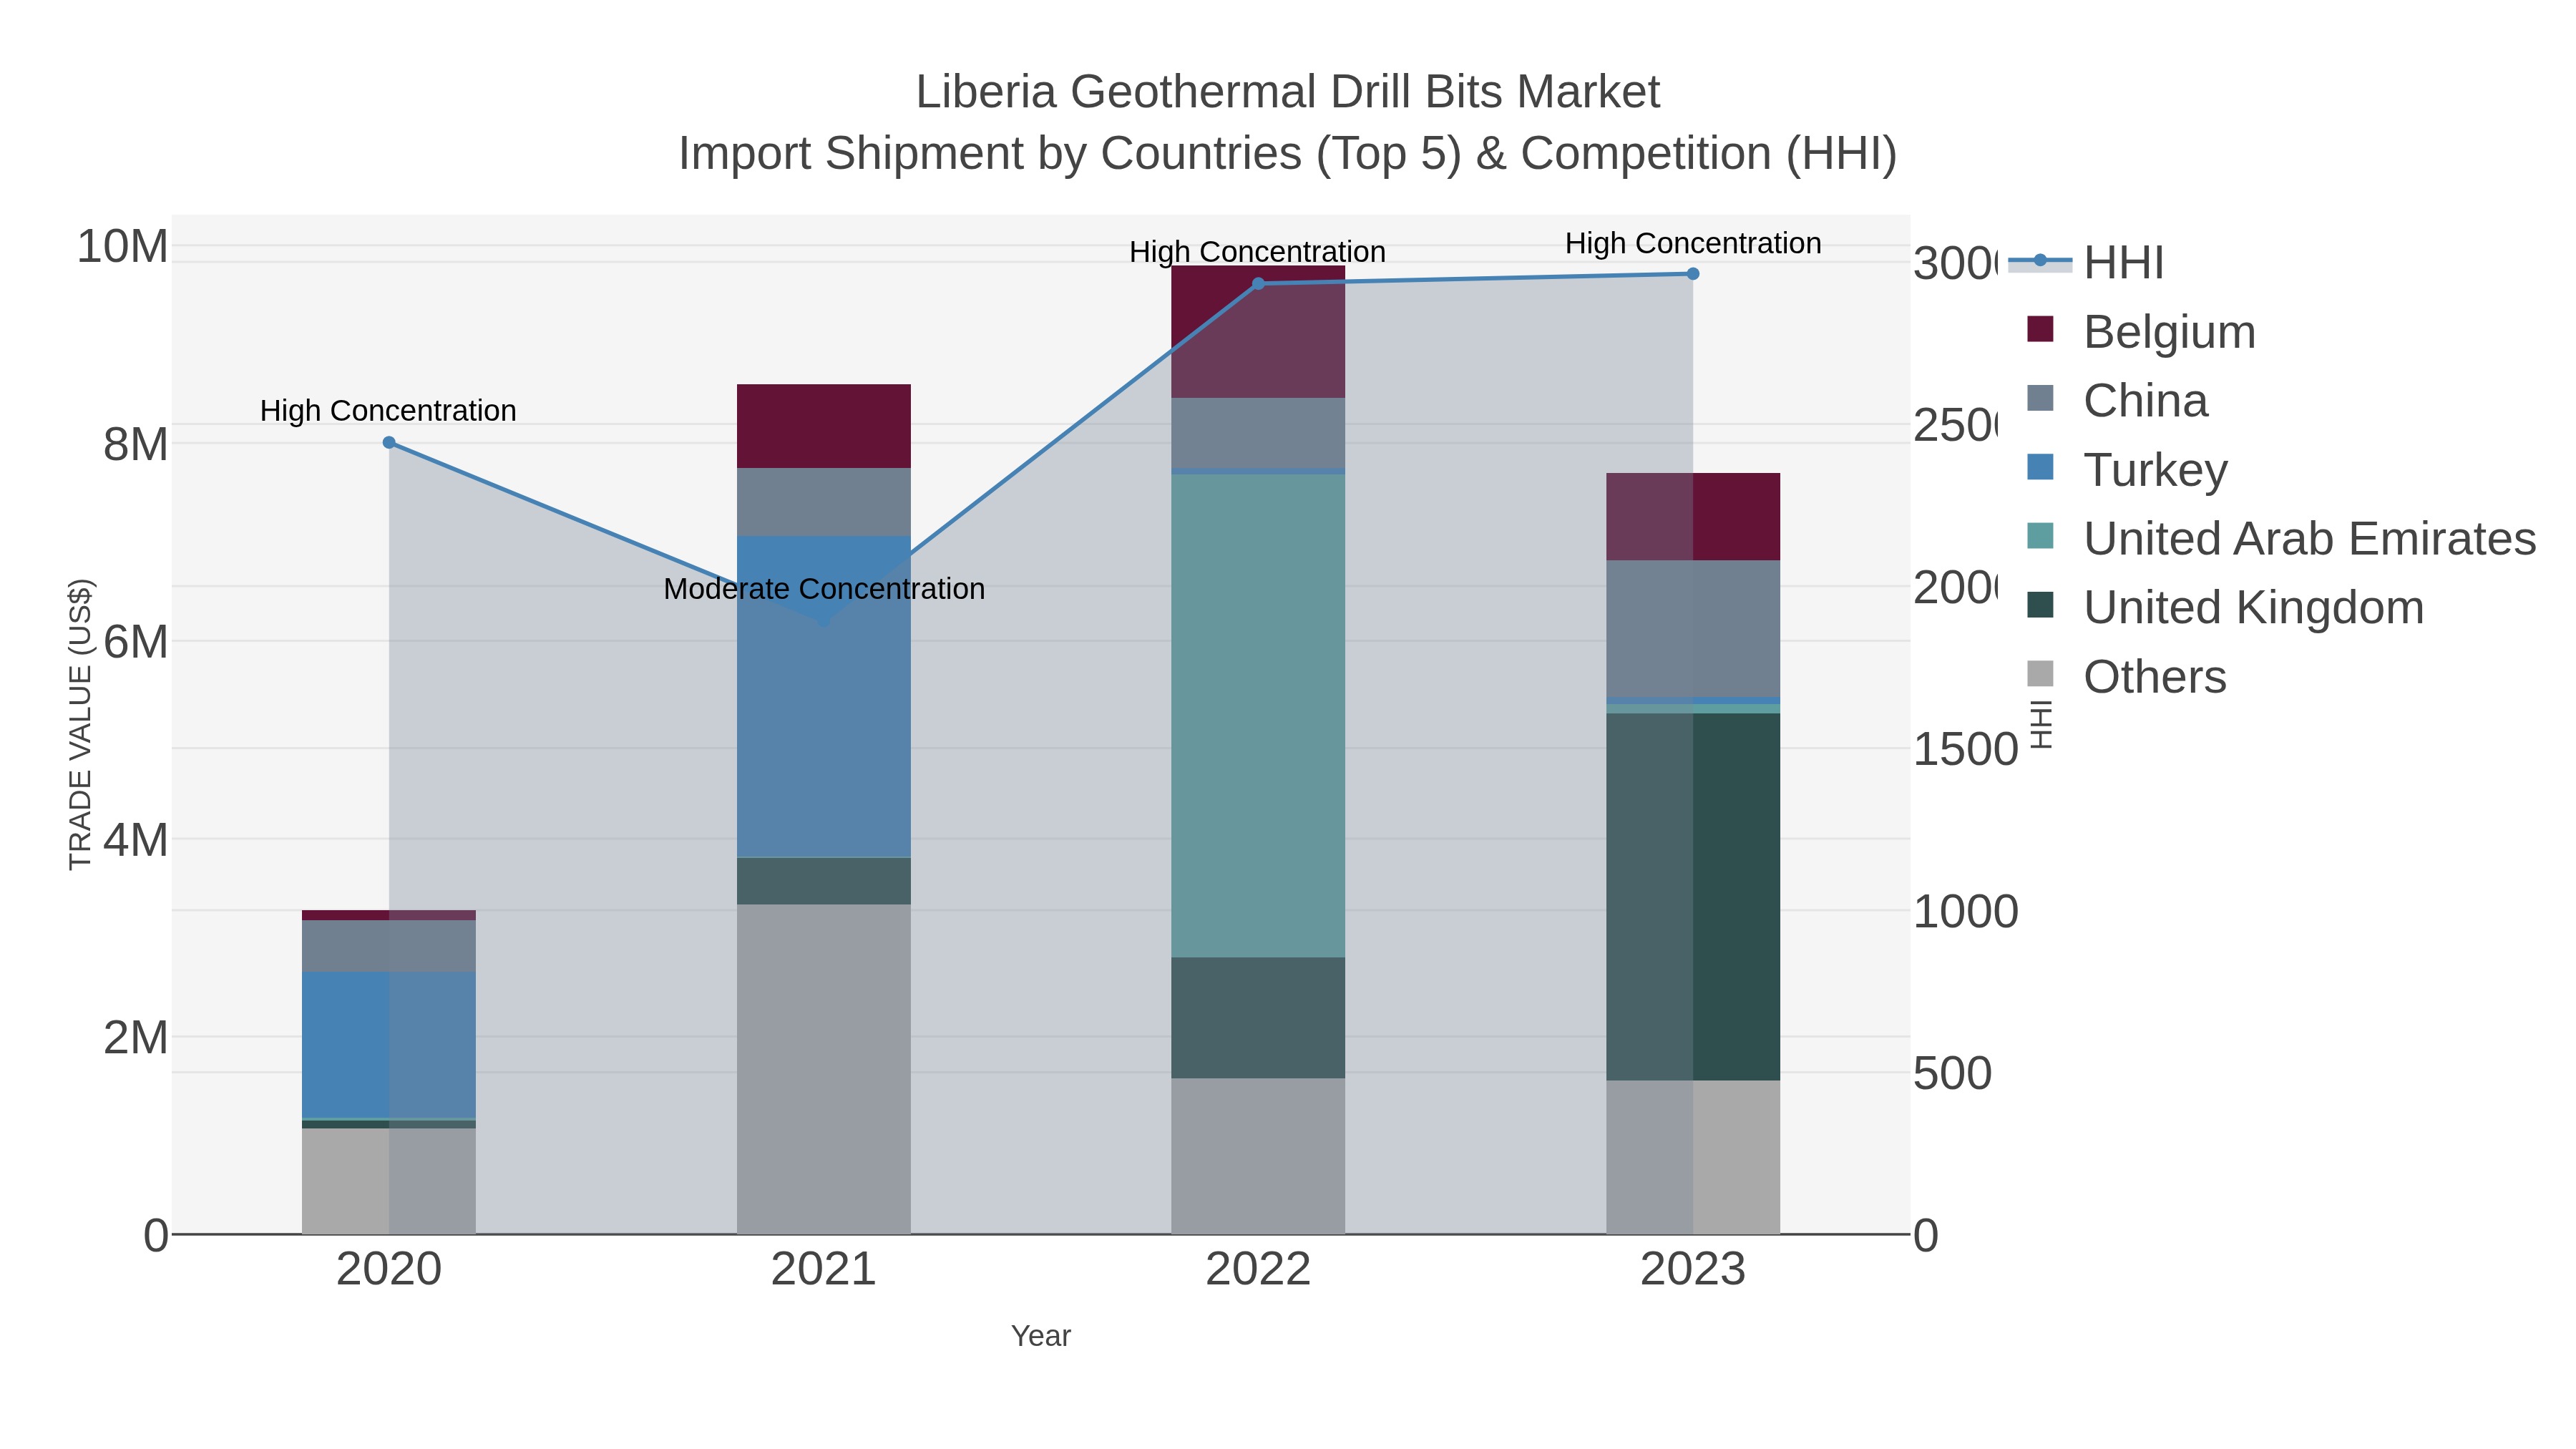Click the 'TRADE VALUE (US$)' axis title
Viewport: 2576px width, 1449px height.
pos(80,724)
